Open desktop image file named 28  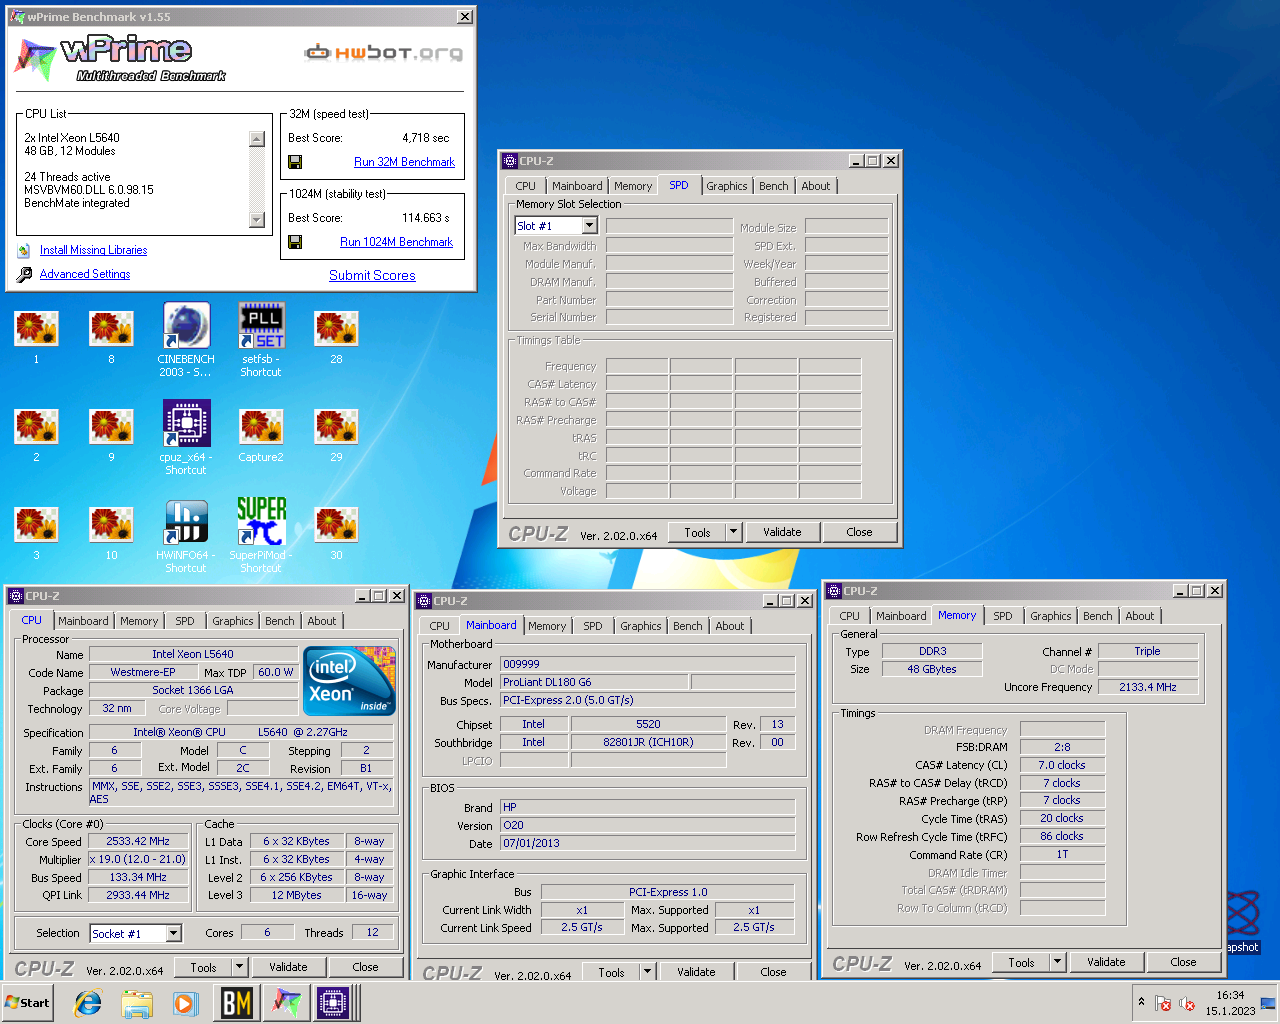336,337
